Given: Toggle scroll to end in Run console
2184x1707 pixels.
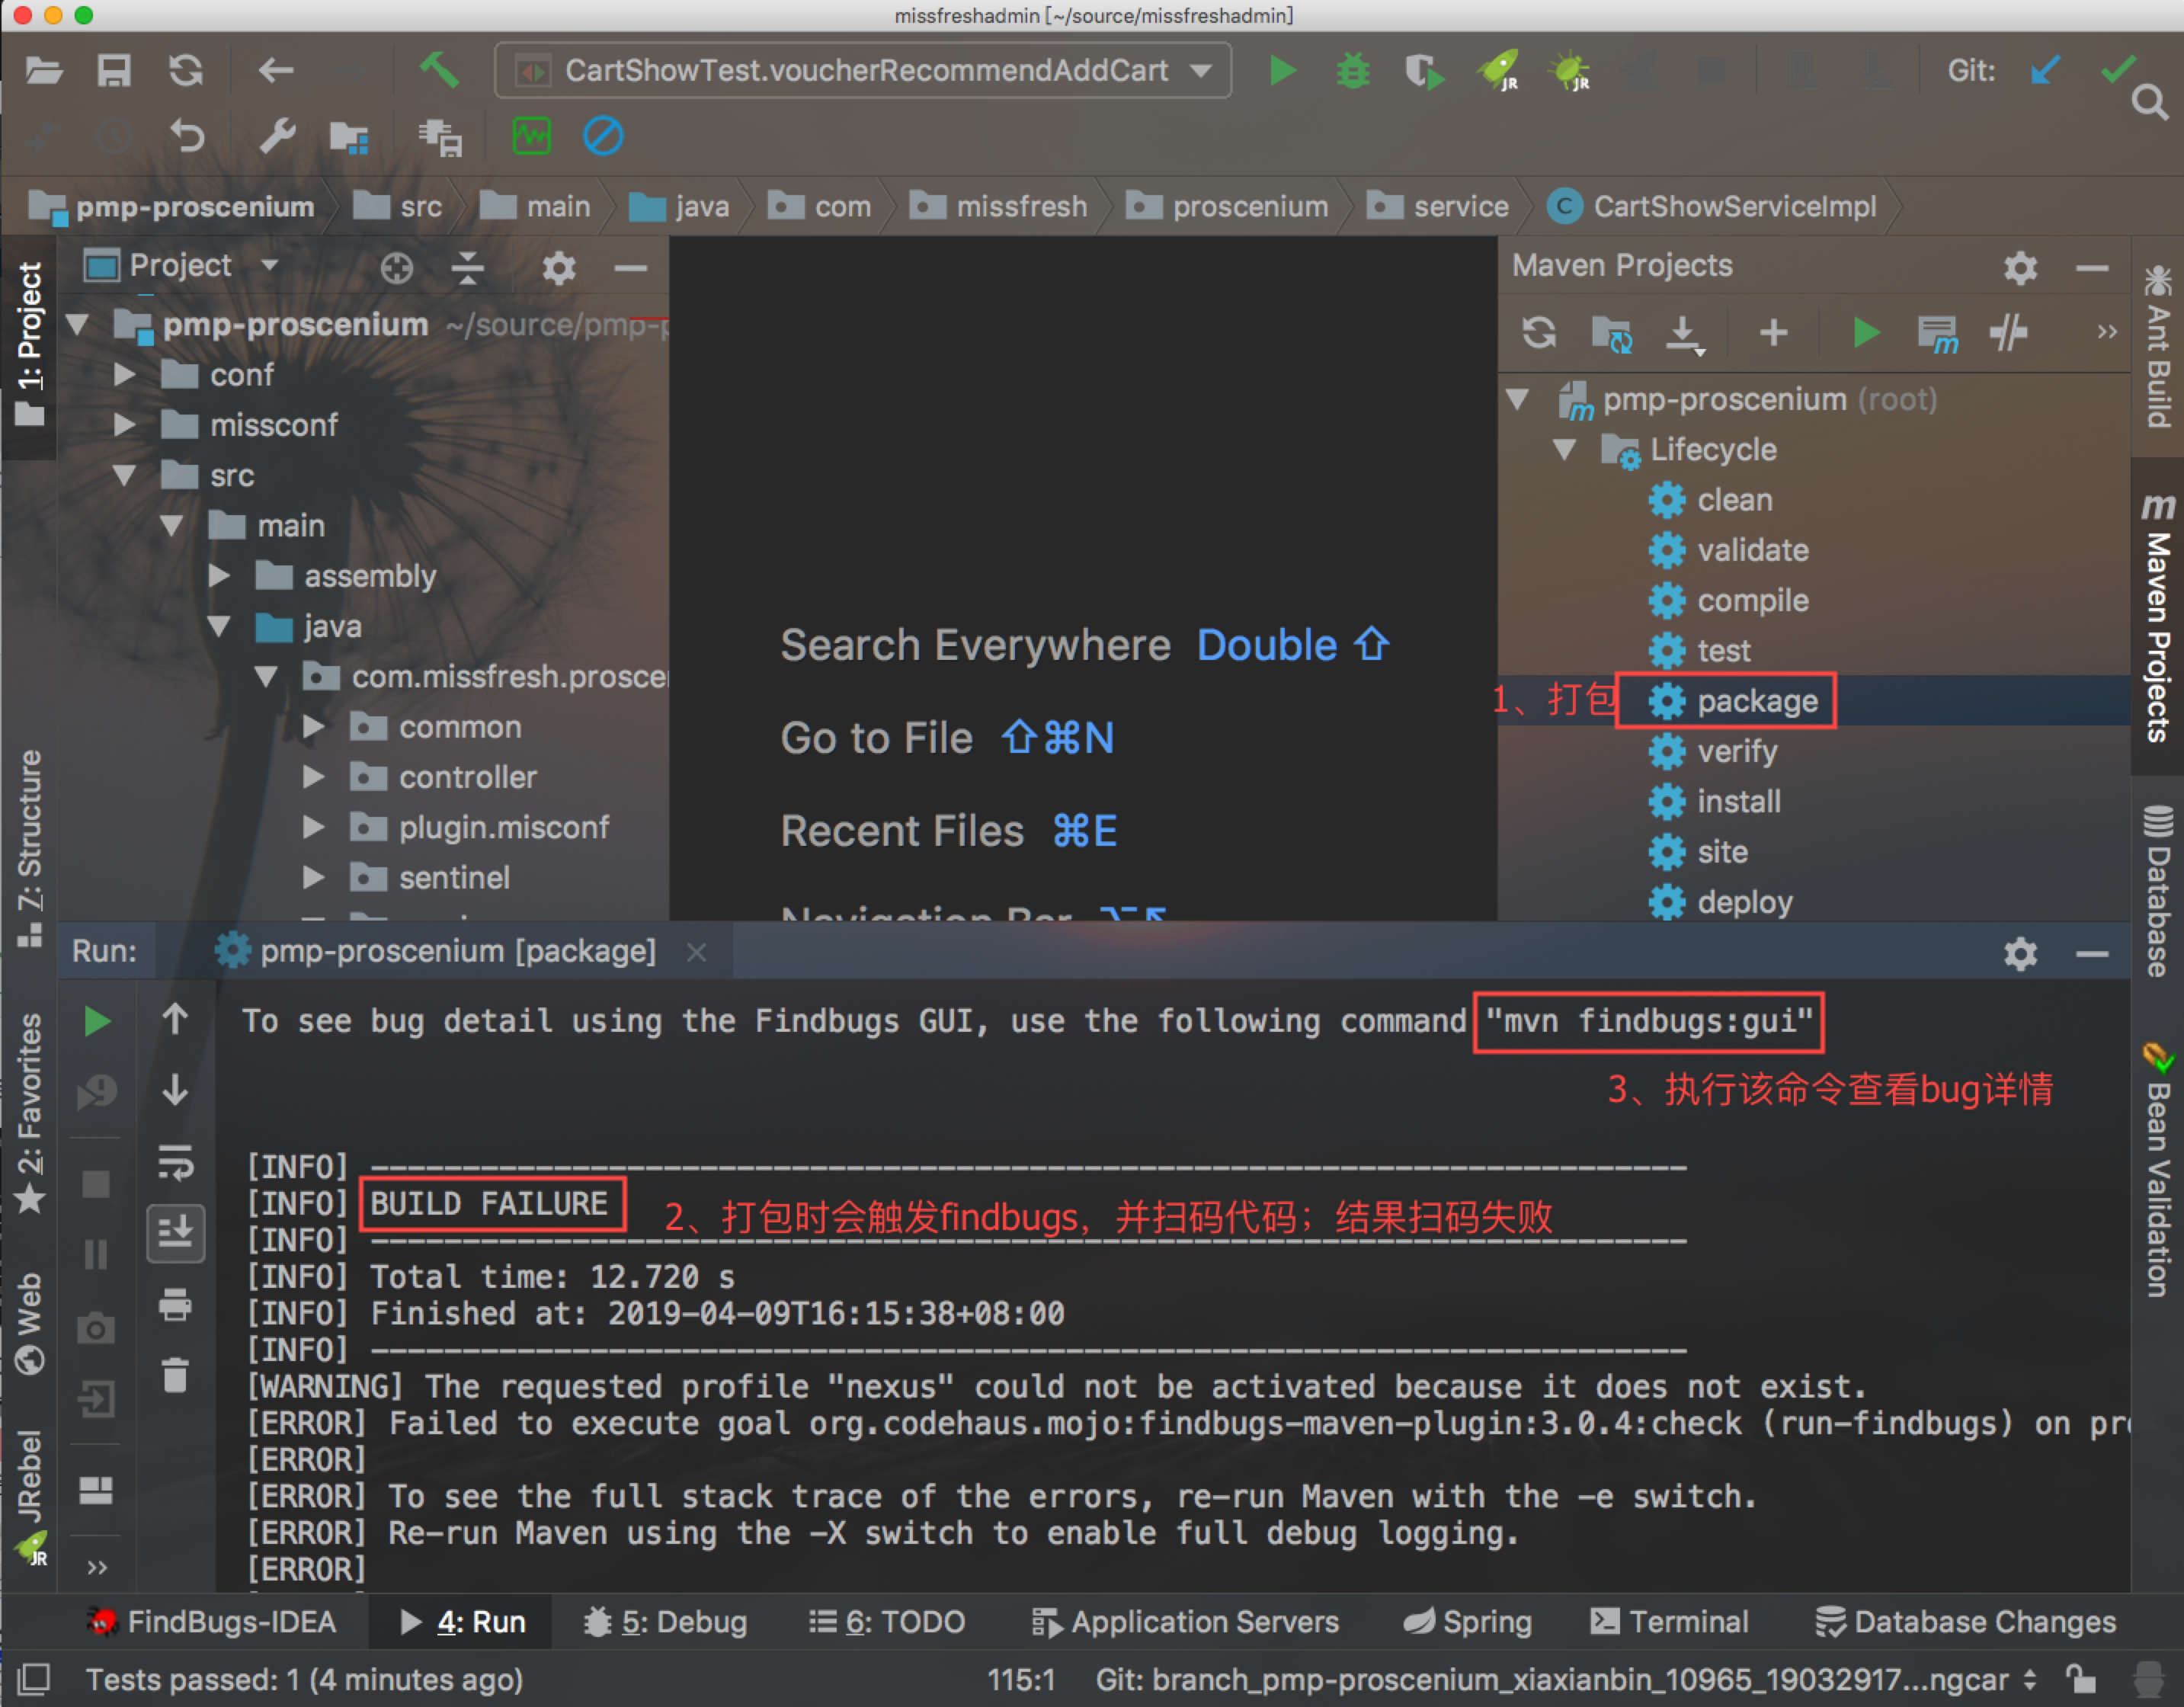Looking at the screenshot, I should tap(176, 1232).
